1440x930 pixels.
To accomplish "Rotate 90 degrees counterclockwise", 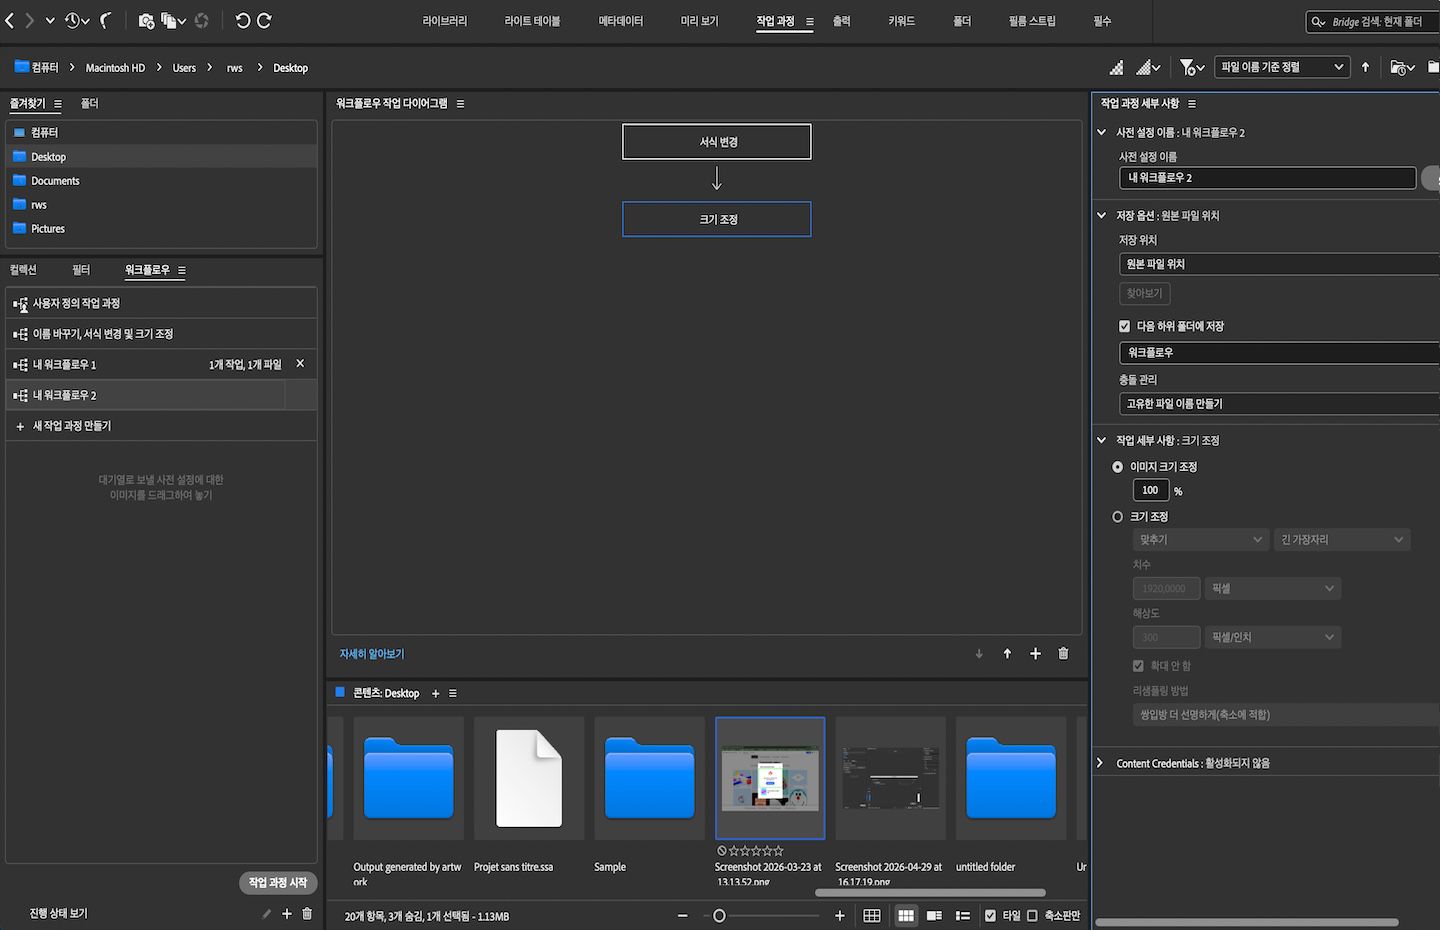I will pos(242,20).
